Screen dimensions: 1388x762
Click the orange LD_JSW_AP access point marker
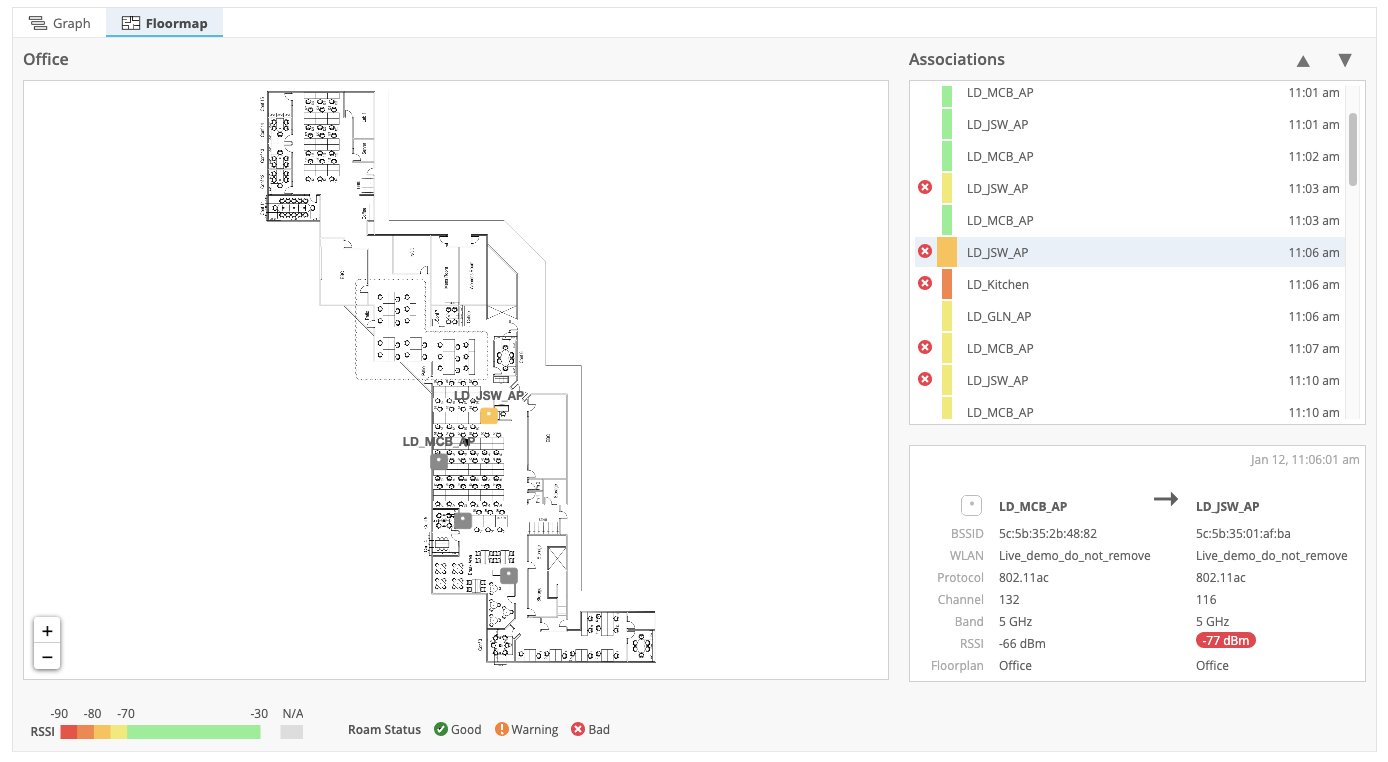point(489,416)
